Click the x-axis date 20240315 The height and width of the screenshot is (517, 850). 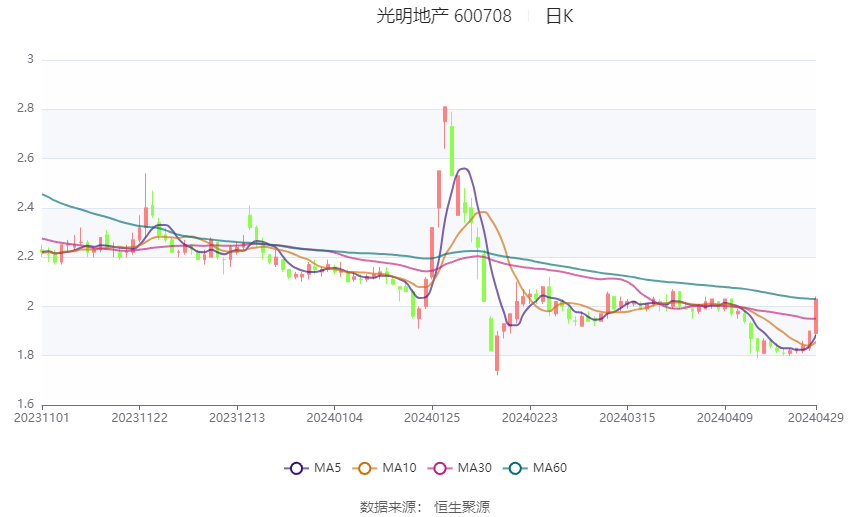[627, 418]
